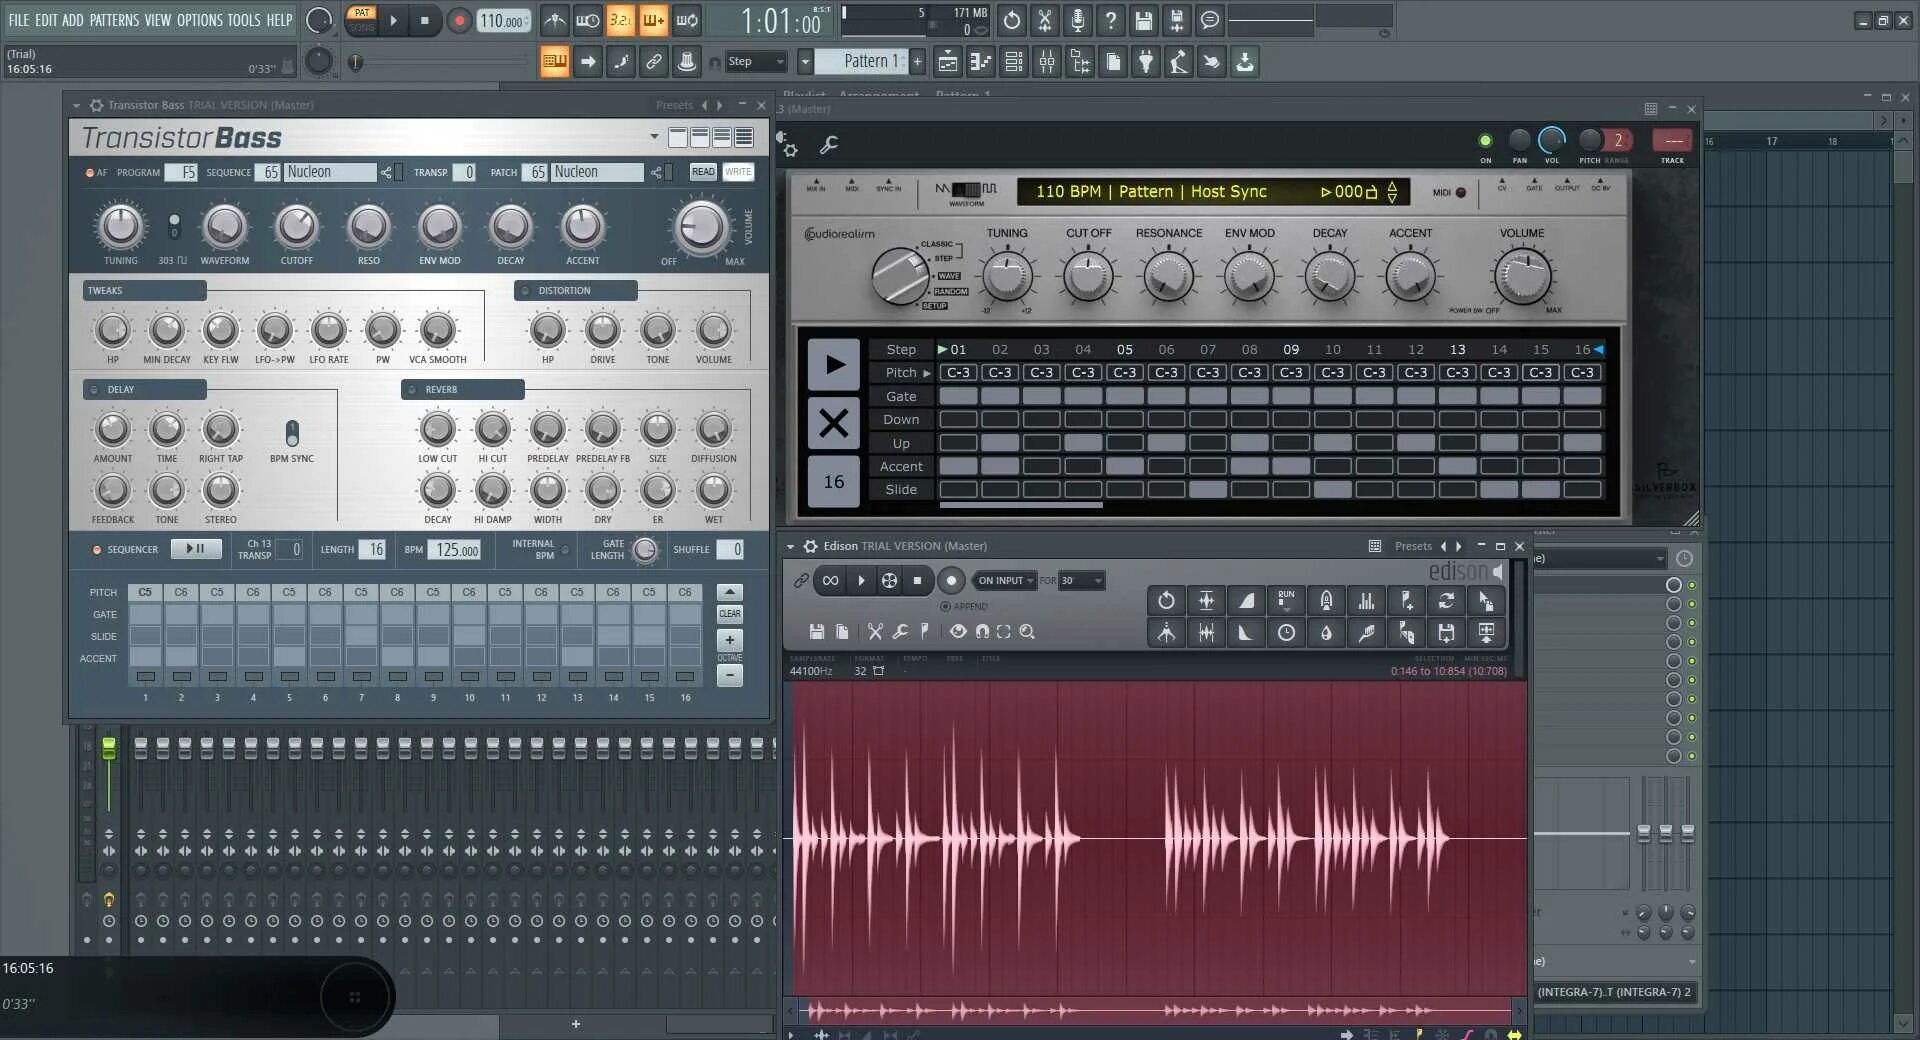The height and width of the screenshot is (1040, 1920).
Task: Click the Edison run script icon
Action: click(1286, 601)
